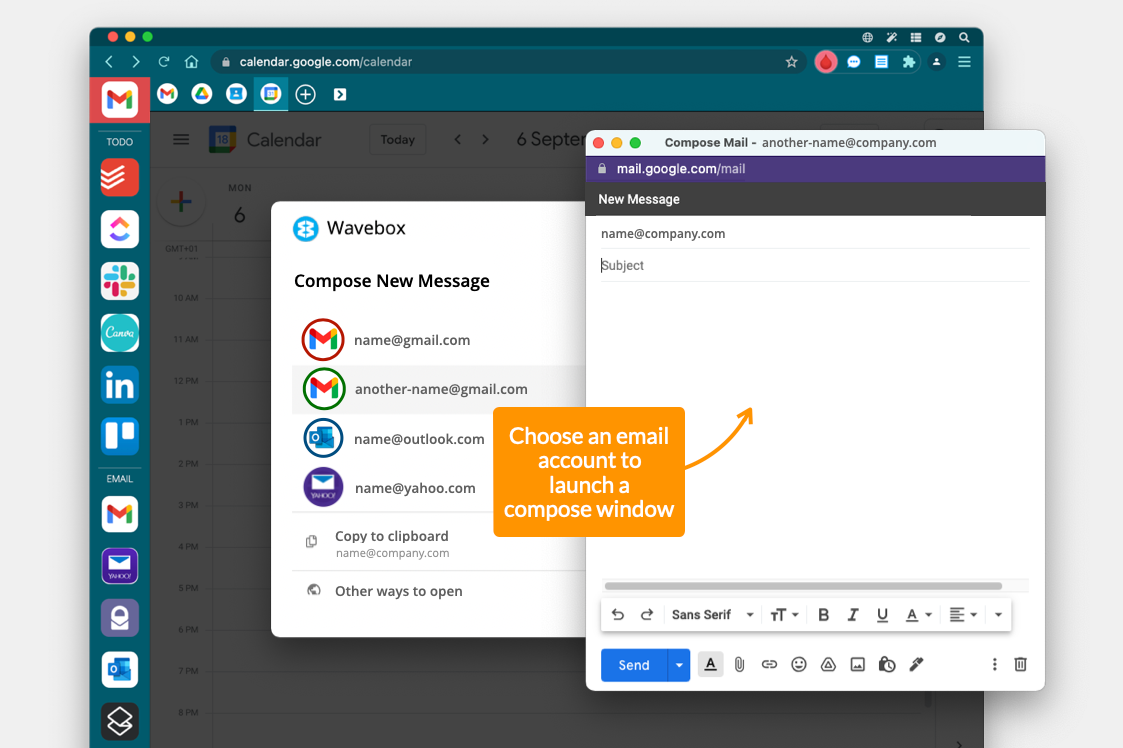Open the Outlook app in the sidebar
The image size is (1123, 748).
120,670
